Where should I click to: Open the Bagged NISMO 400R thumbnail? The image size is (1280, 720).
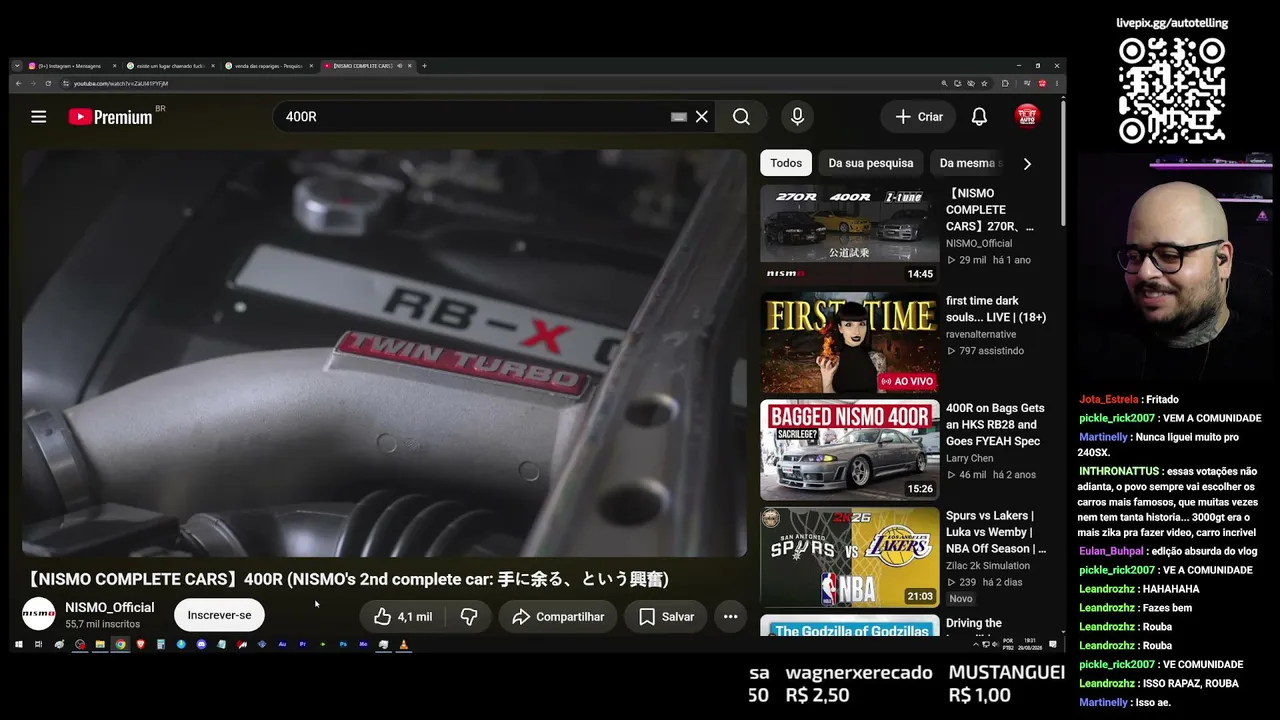click(x=850, y=450)
